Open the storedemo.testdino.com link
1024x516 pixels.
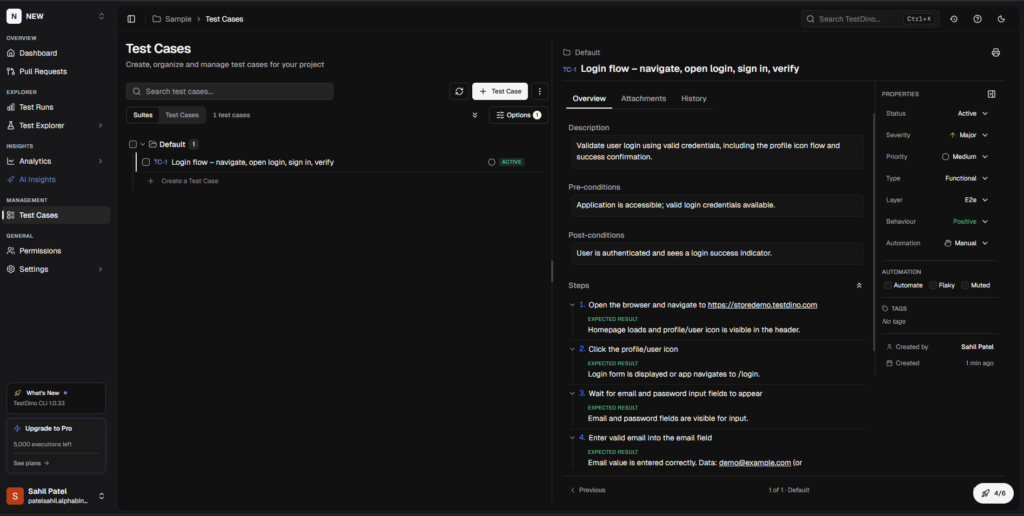tap(763, 305)
